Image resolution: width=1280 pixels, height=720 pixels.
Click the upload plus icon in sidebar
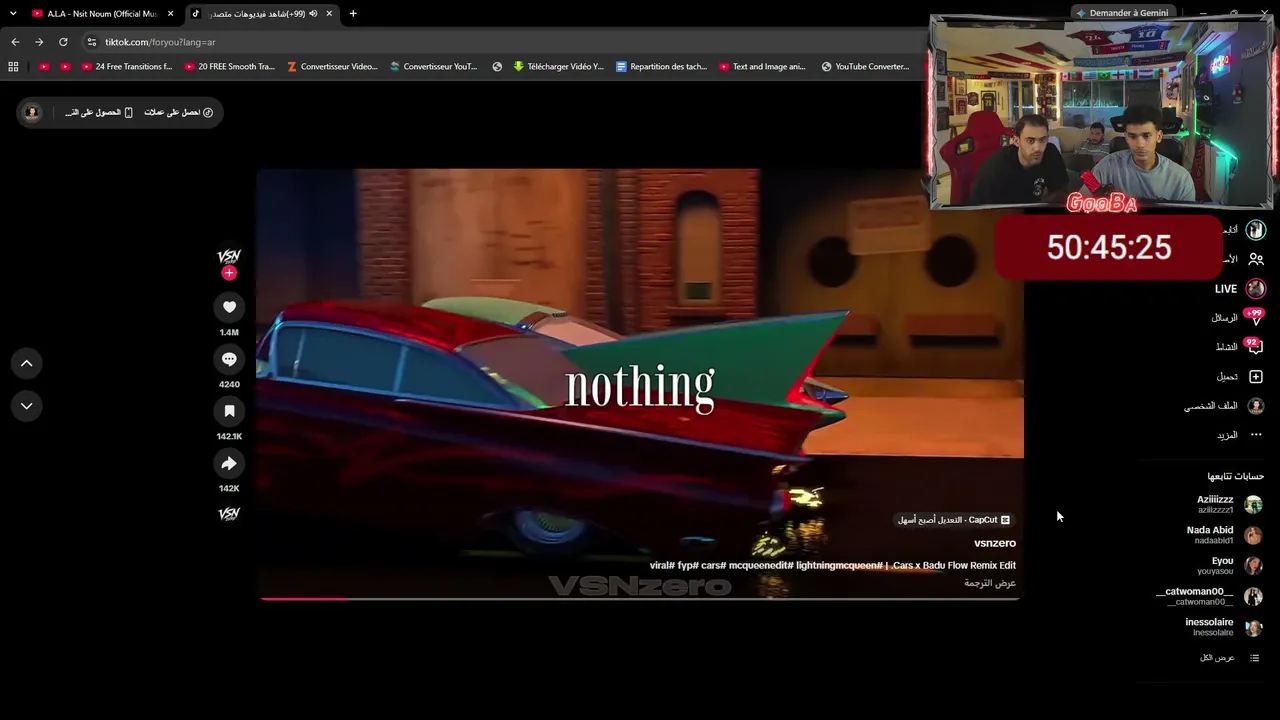1256,377
